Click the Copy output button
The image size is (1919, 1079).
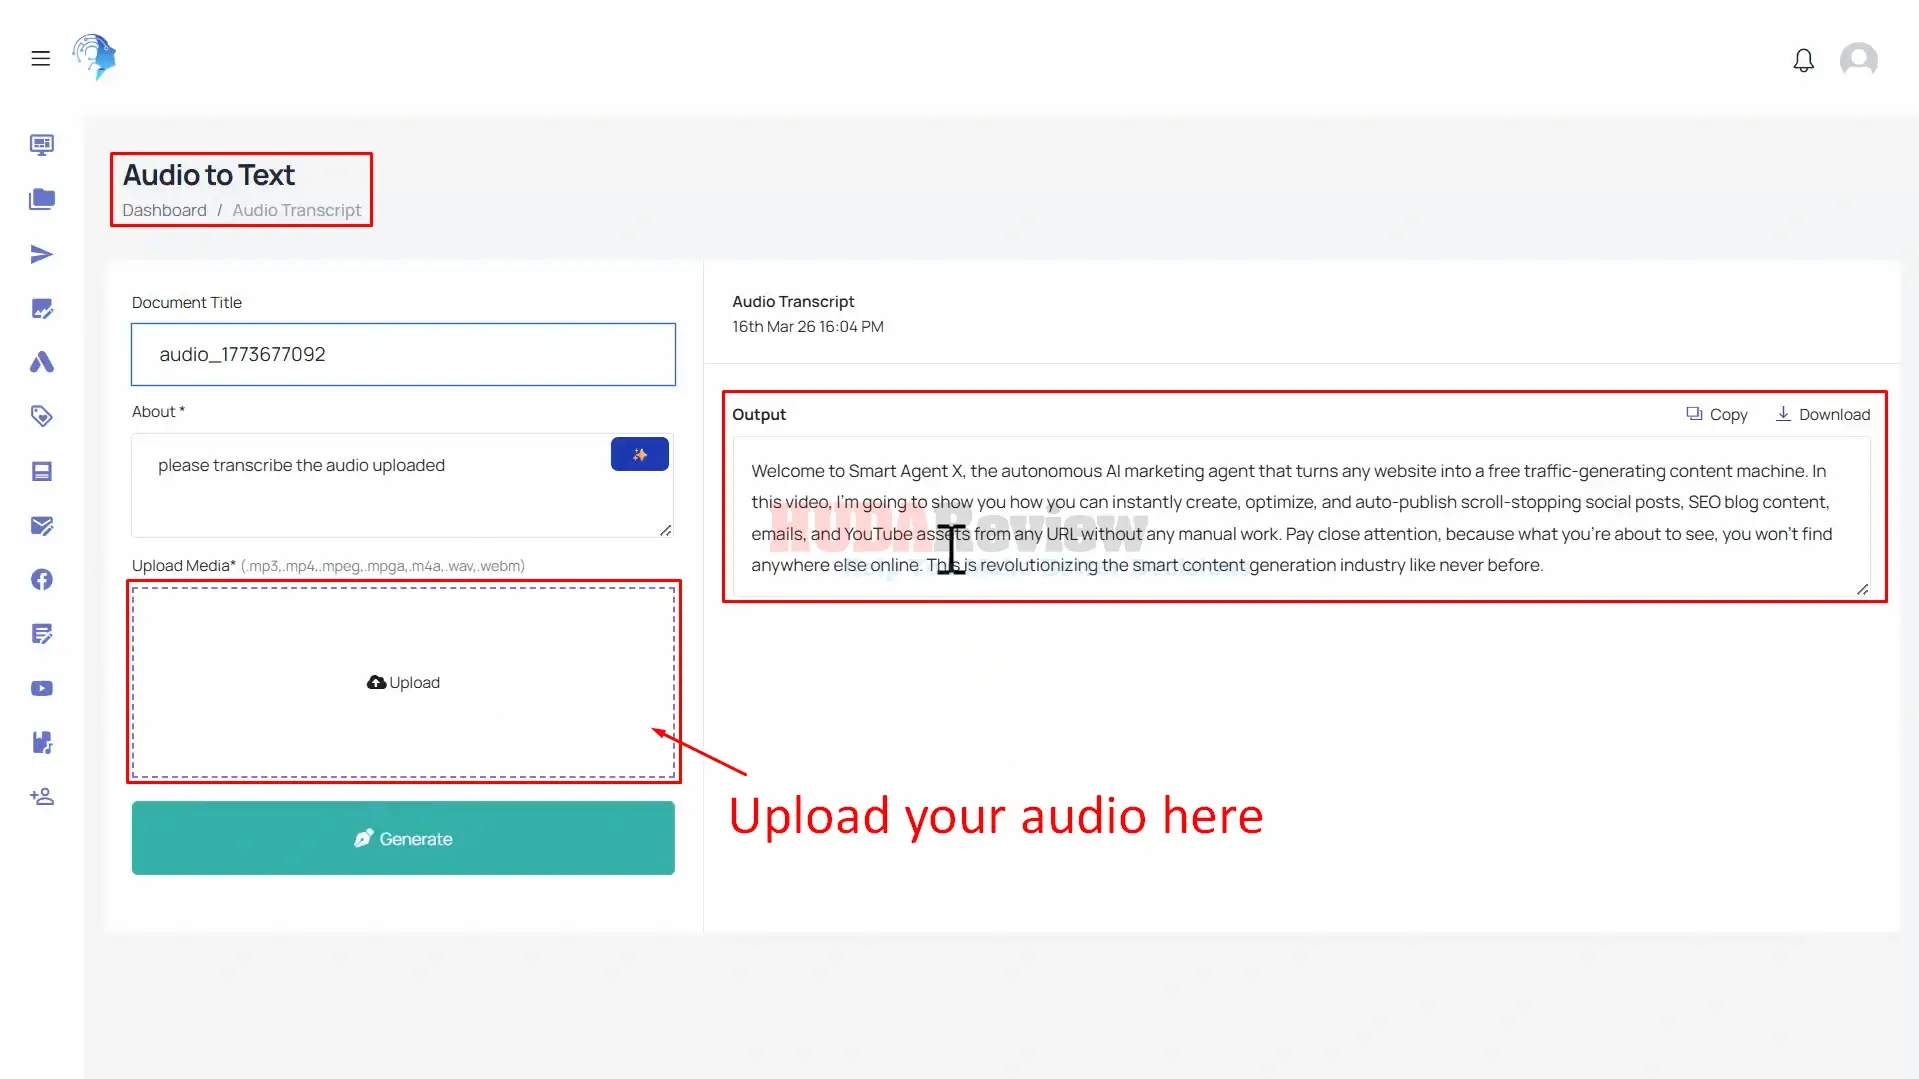(x=1717, y=414)
